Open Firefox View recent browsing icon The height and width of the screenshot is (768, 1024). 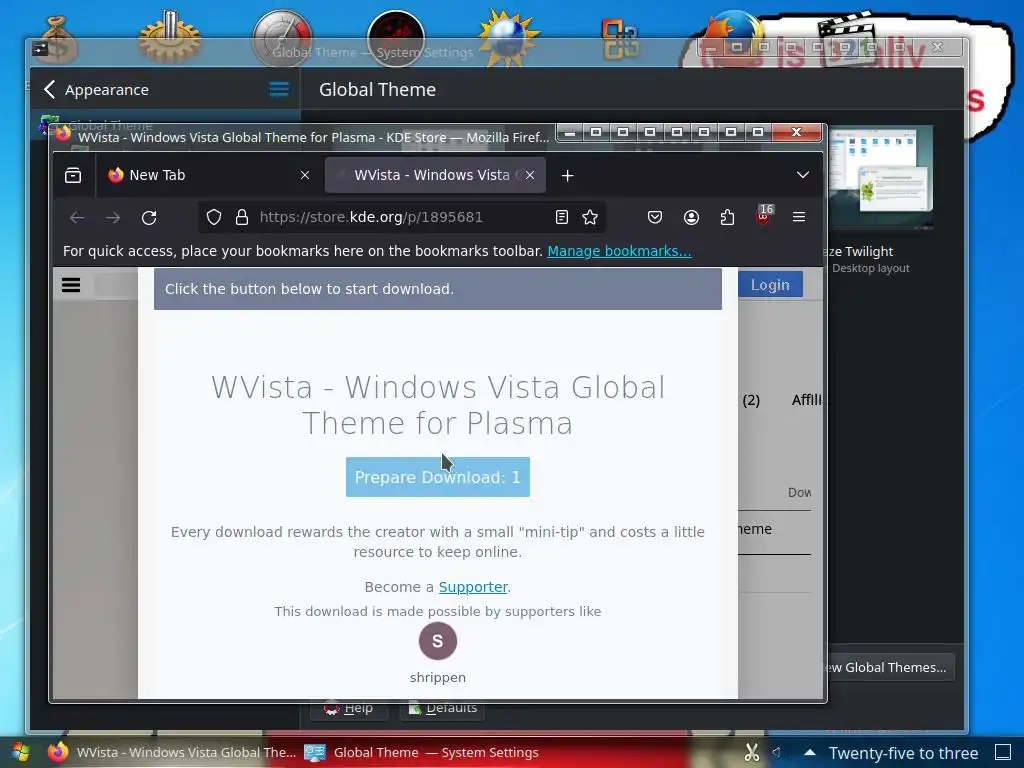pos(73,175)
